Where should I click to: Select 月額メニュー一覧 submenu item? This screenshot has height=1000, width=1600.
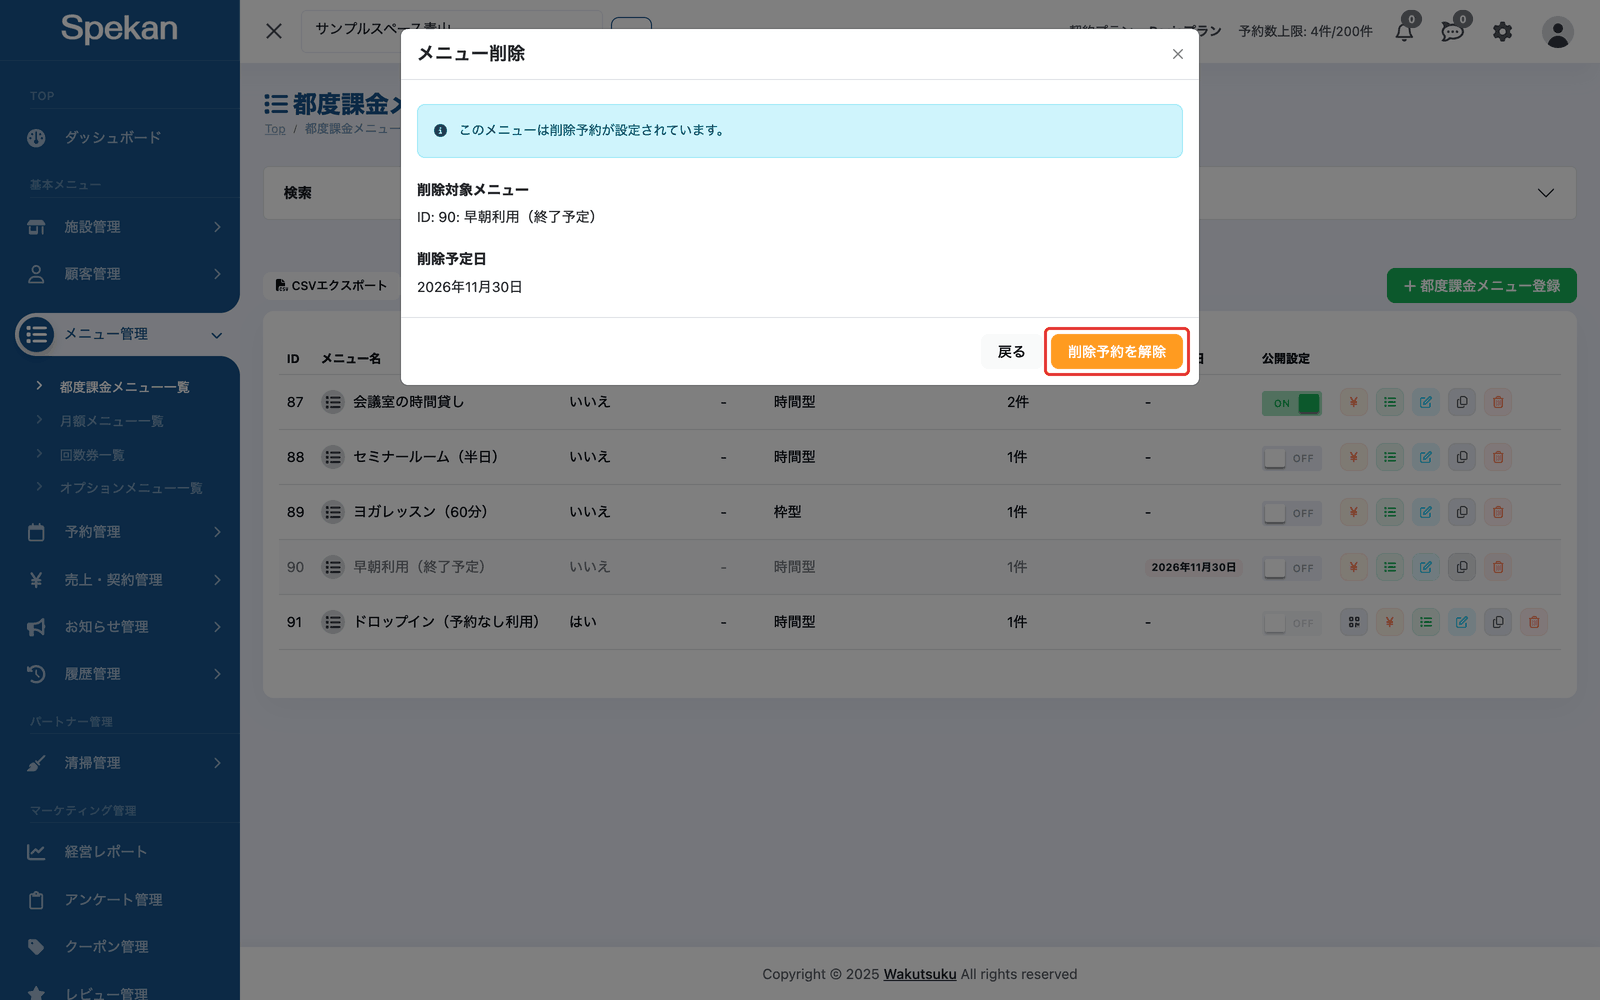tap(111, 421)
